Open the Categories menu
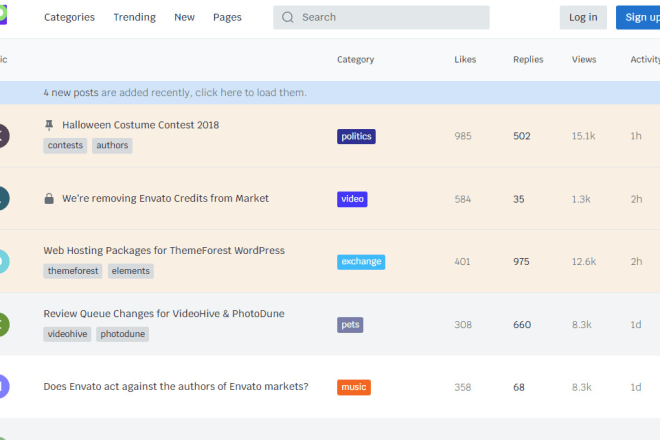This screenshot has width=660, height=440. point(69,17)
